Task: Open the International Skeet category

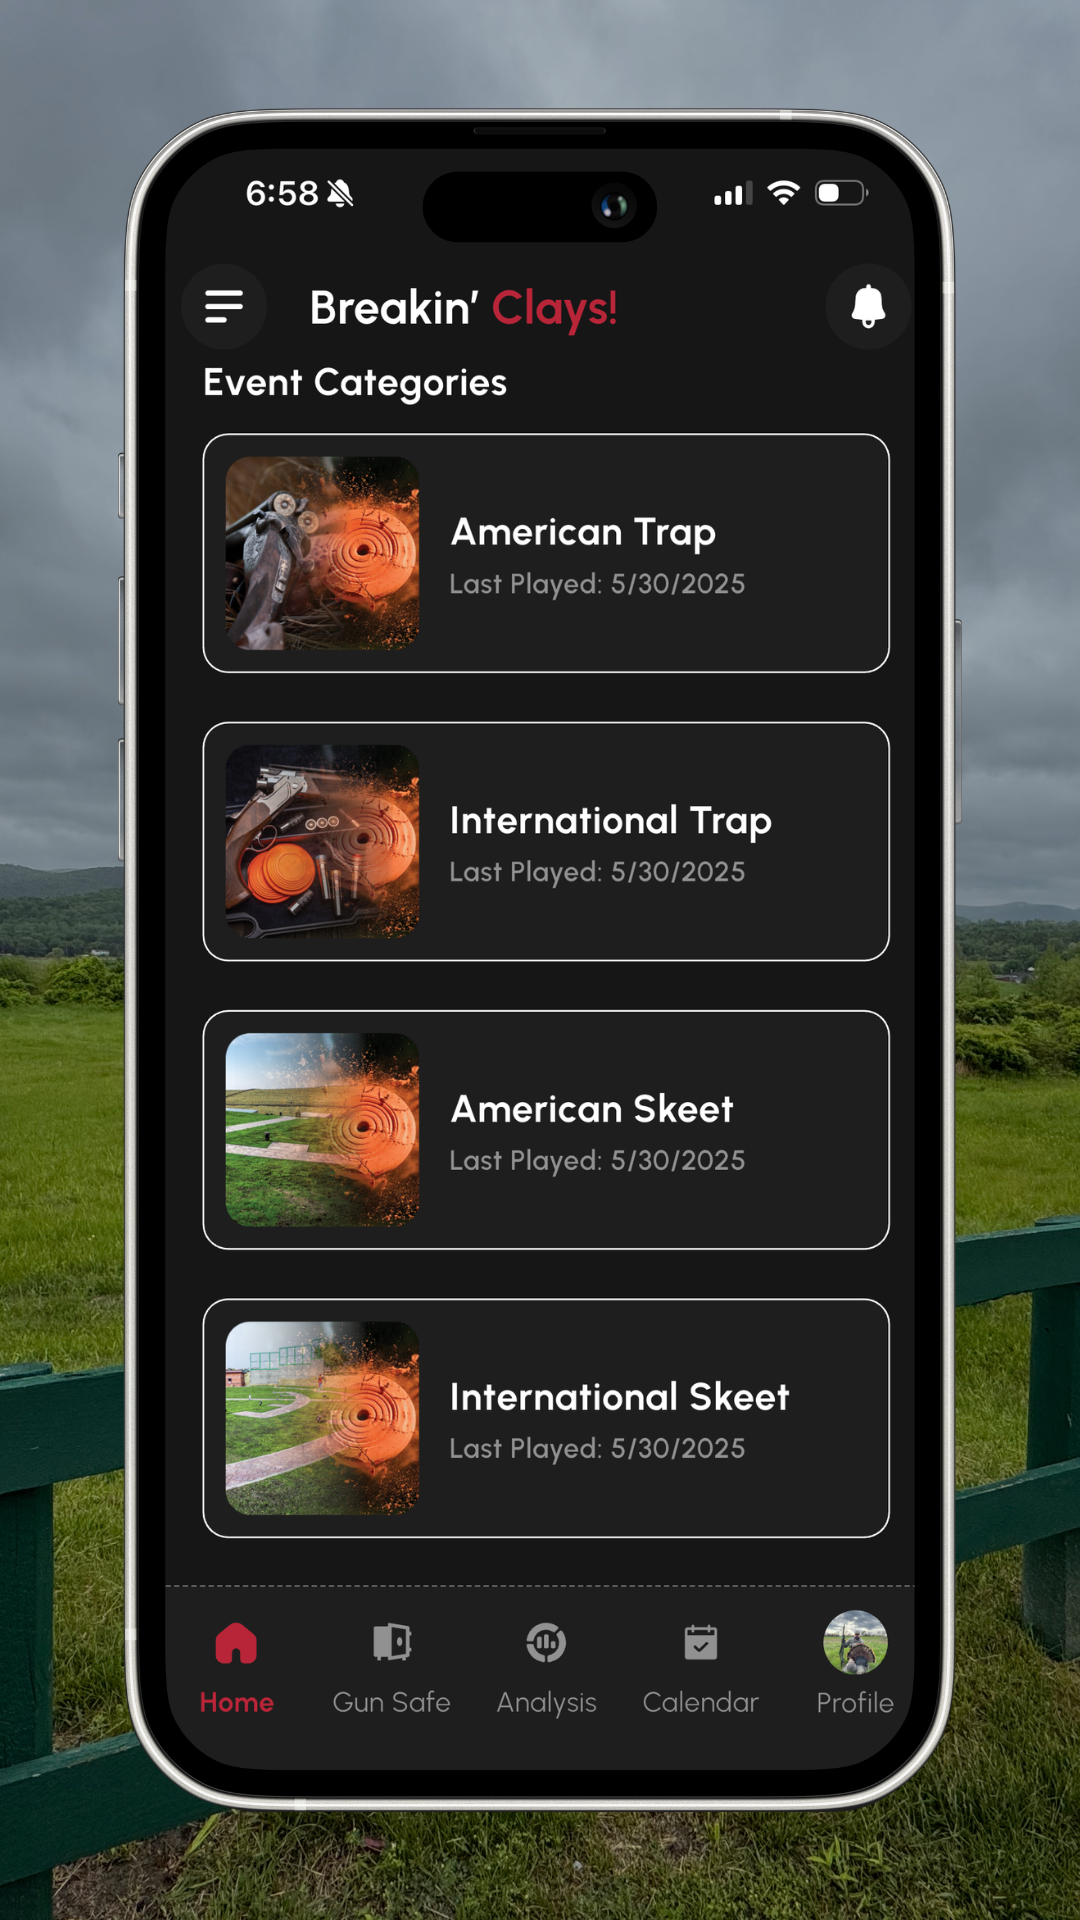Action: (546, 1418)
